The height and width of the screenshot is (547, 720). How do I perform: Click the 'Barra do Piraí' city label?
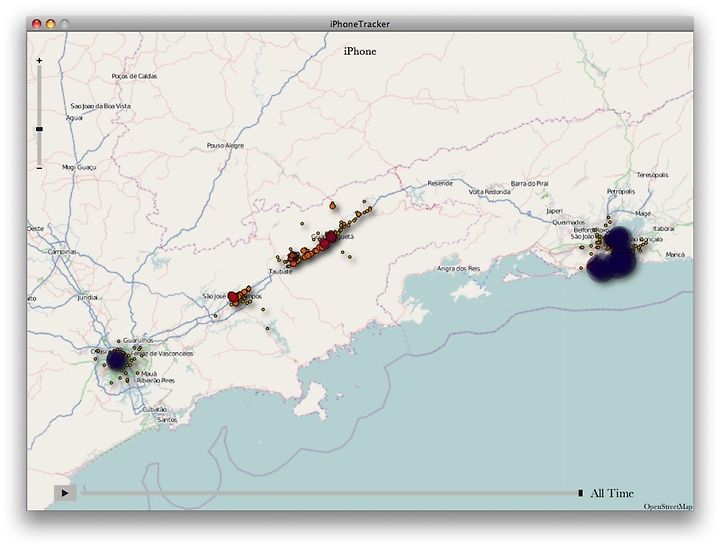coord(529,184)
